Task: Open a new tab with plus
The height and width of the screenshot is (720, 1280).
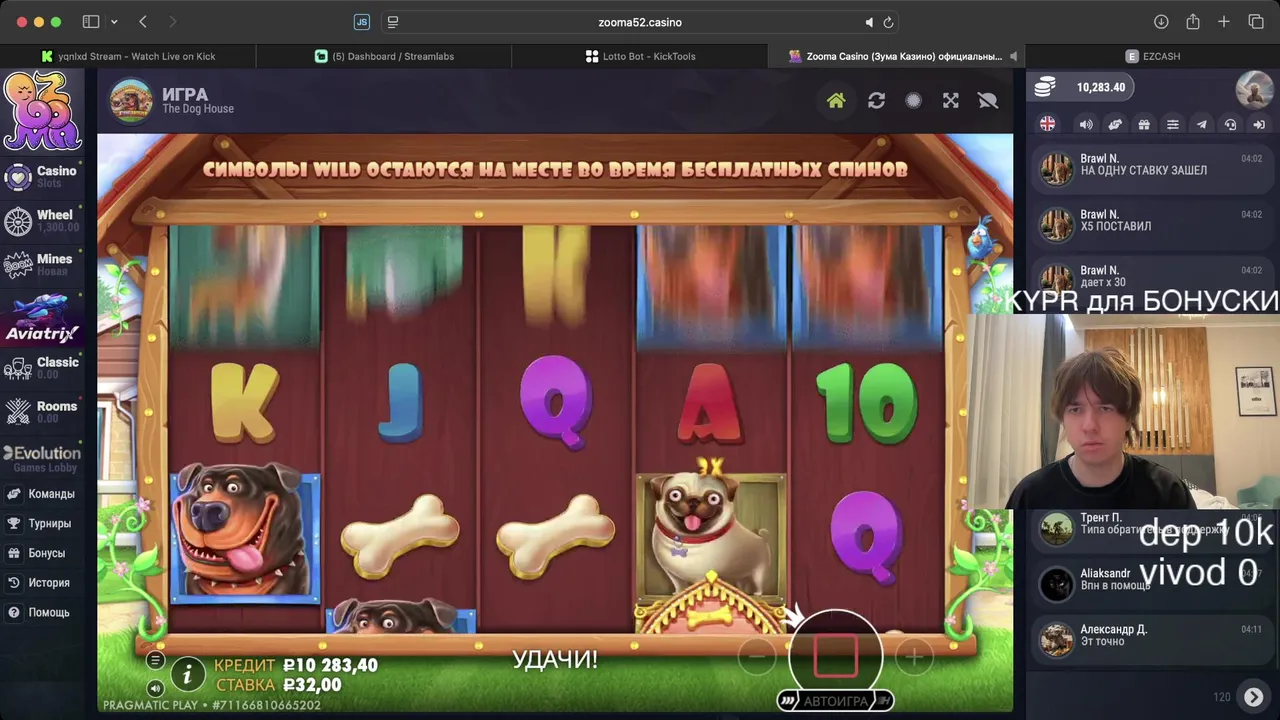Action: click(x=1224, y=22)
